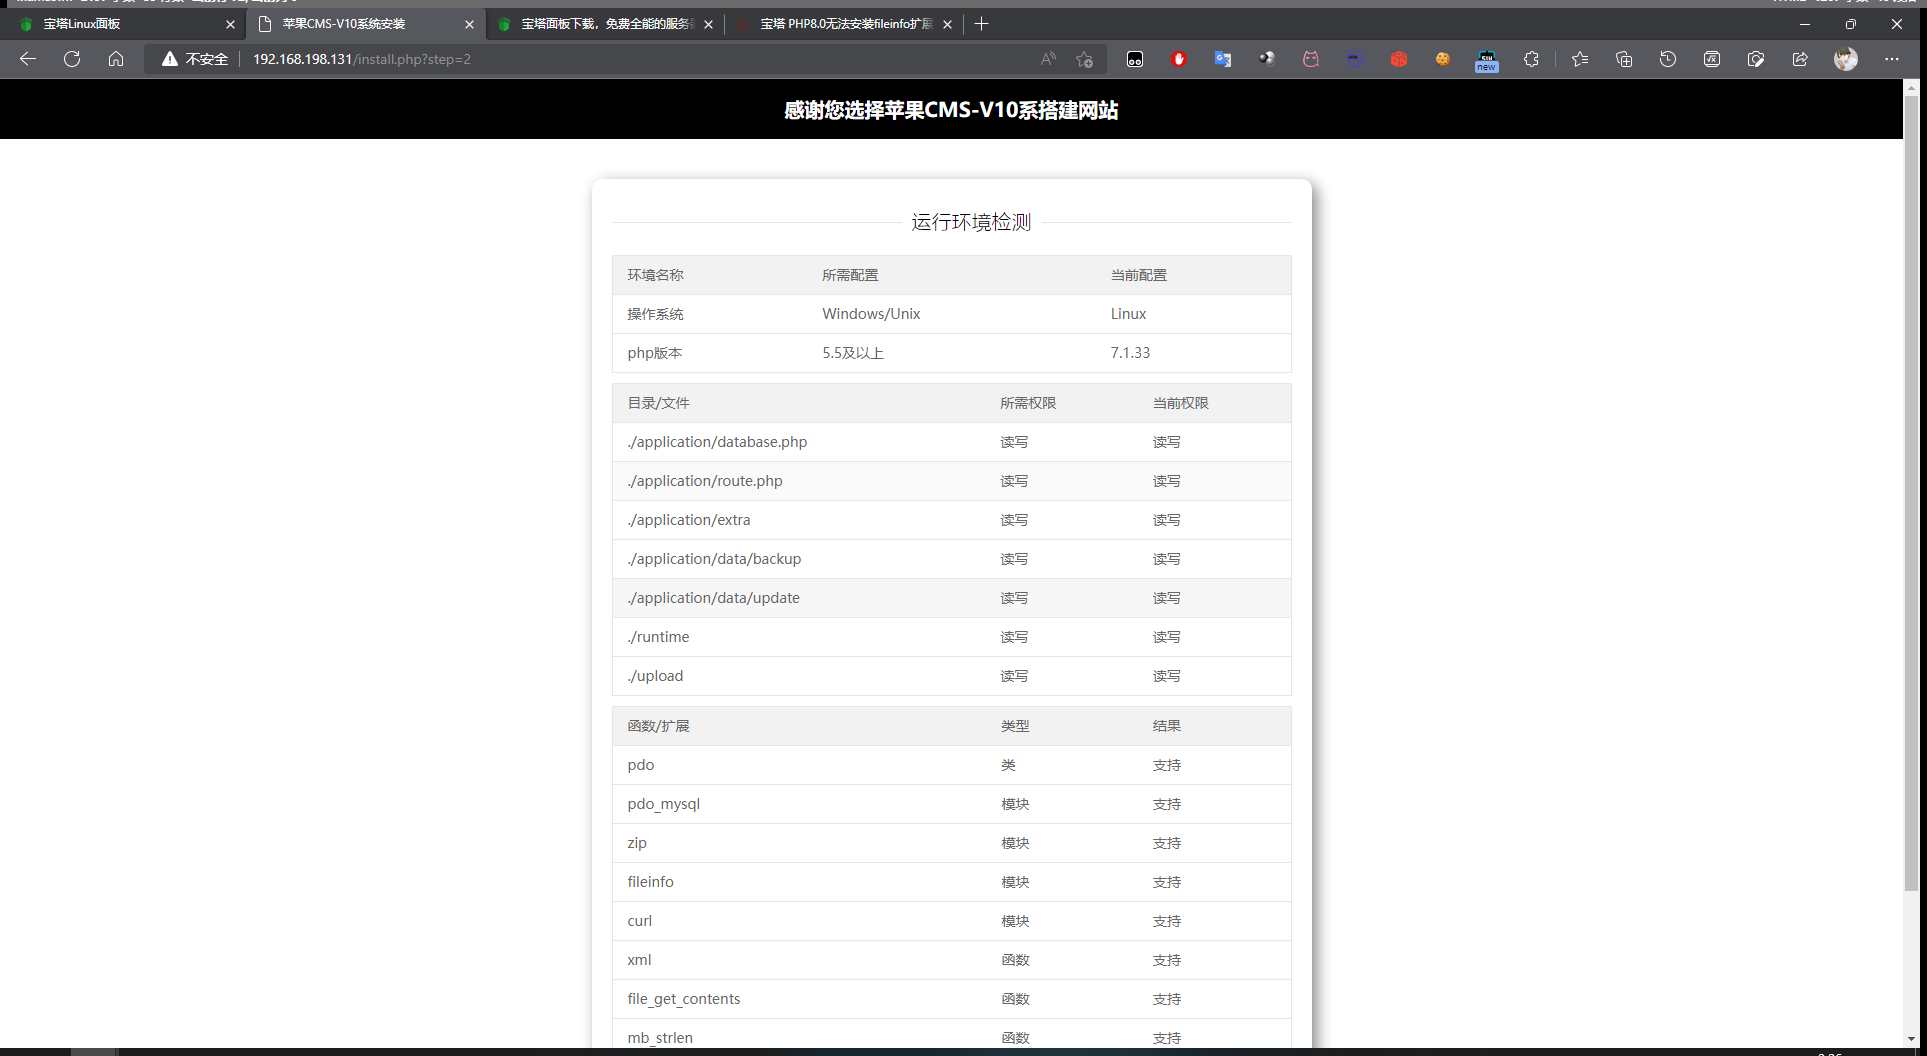
Task: Click the 5.5及以上 requirement cell
Action: [853, 353]
